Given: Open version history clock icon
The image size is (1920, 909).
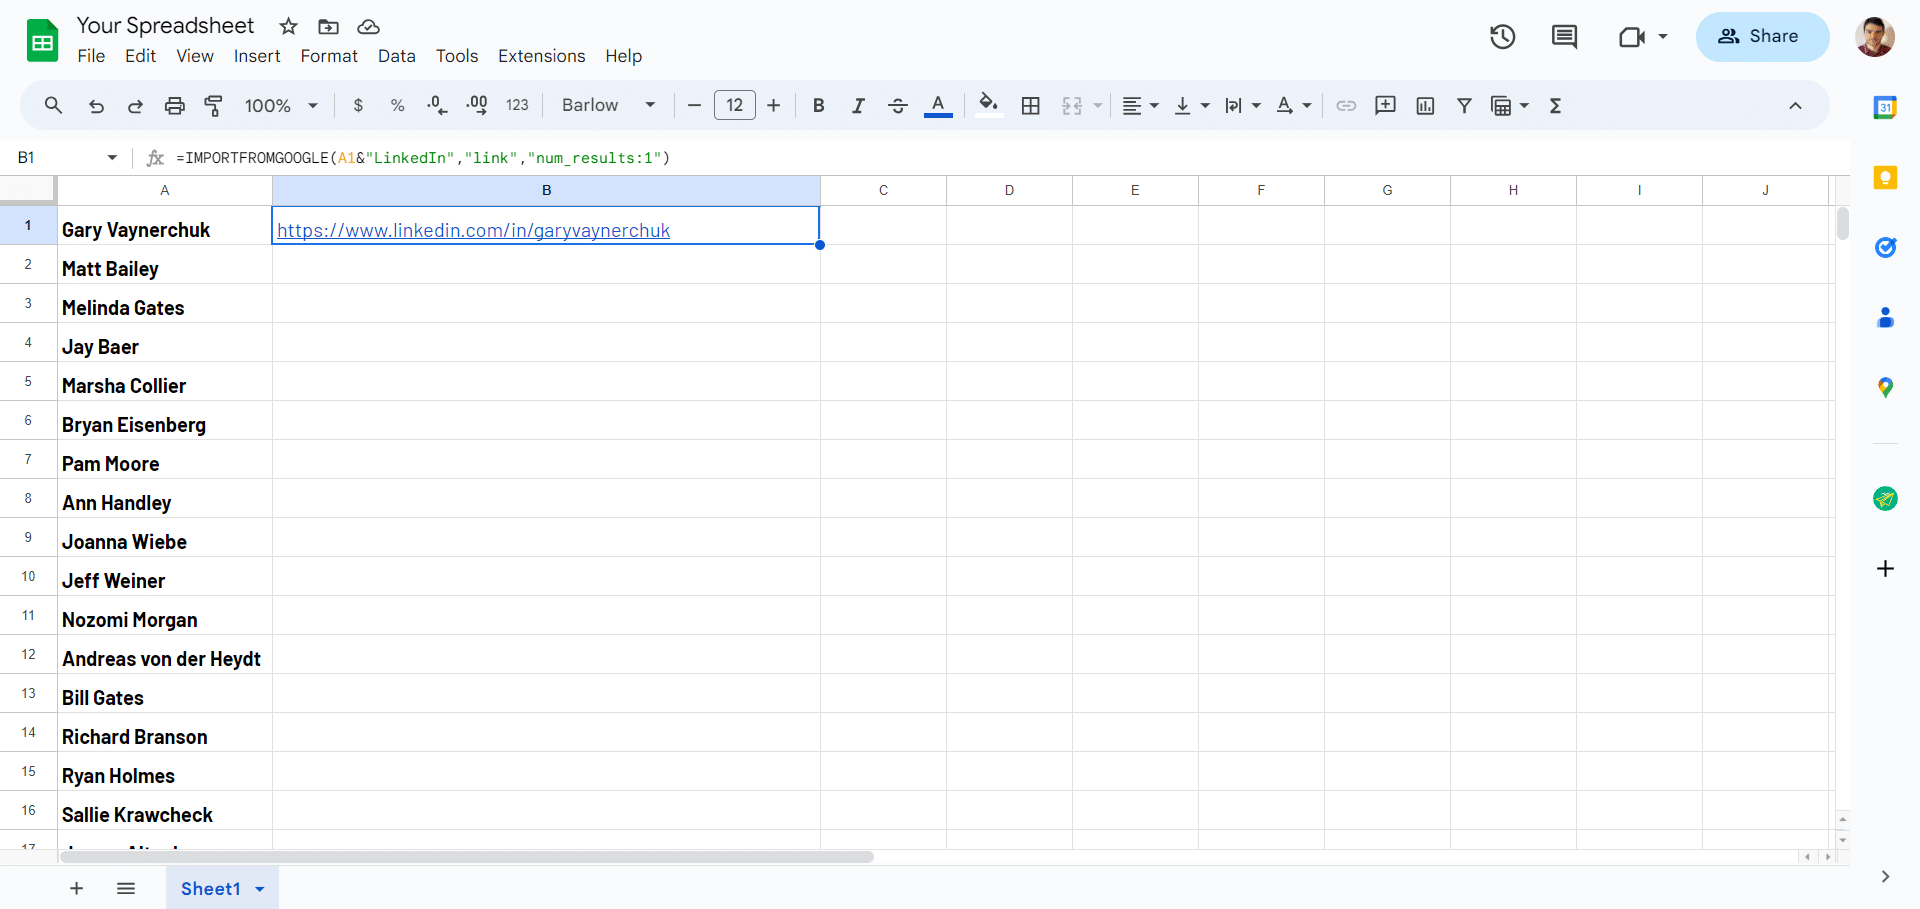Looking at the screenshot, I should [x=1502, y=37].
